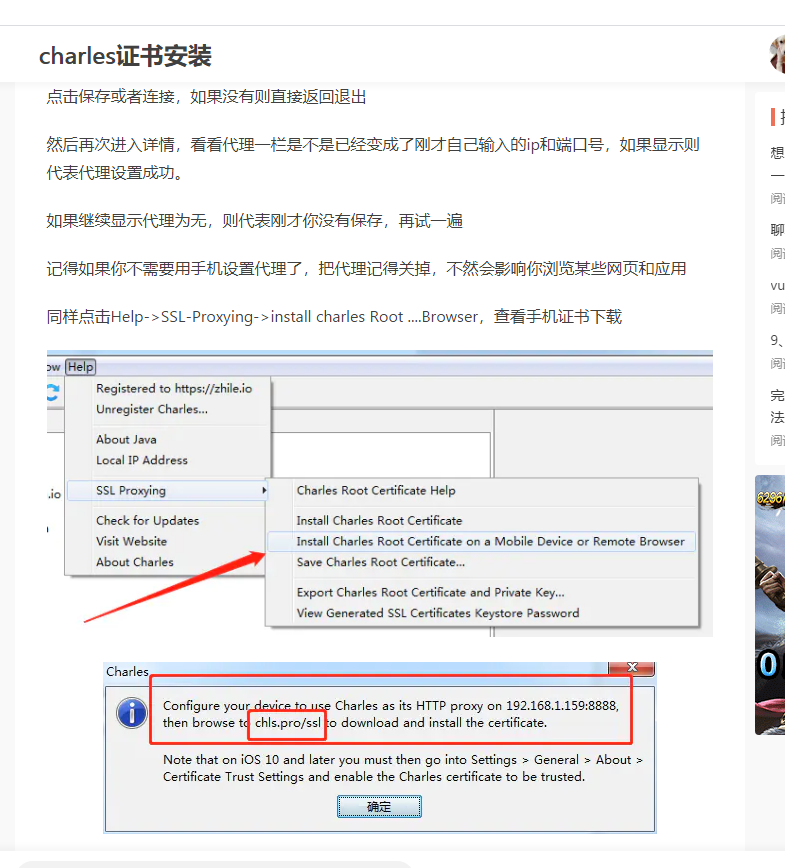Open the Help menu
Screen dimensions: 785x868
(80, 367)
